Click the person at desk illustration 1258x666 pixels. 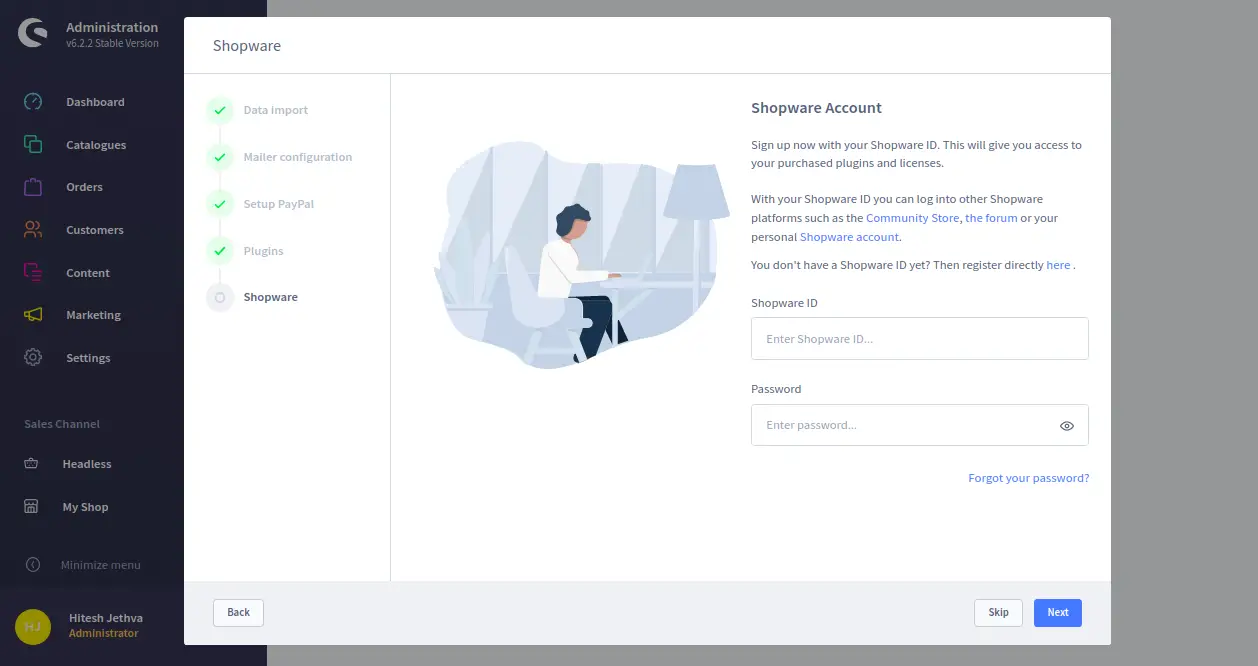point(583,255)
